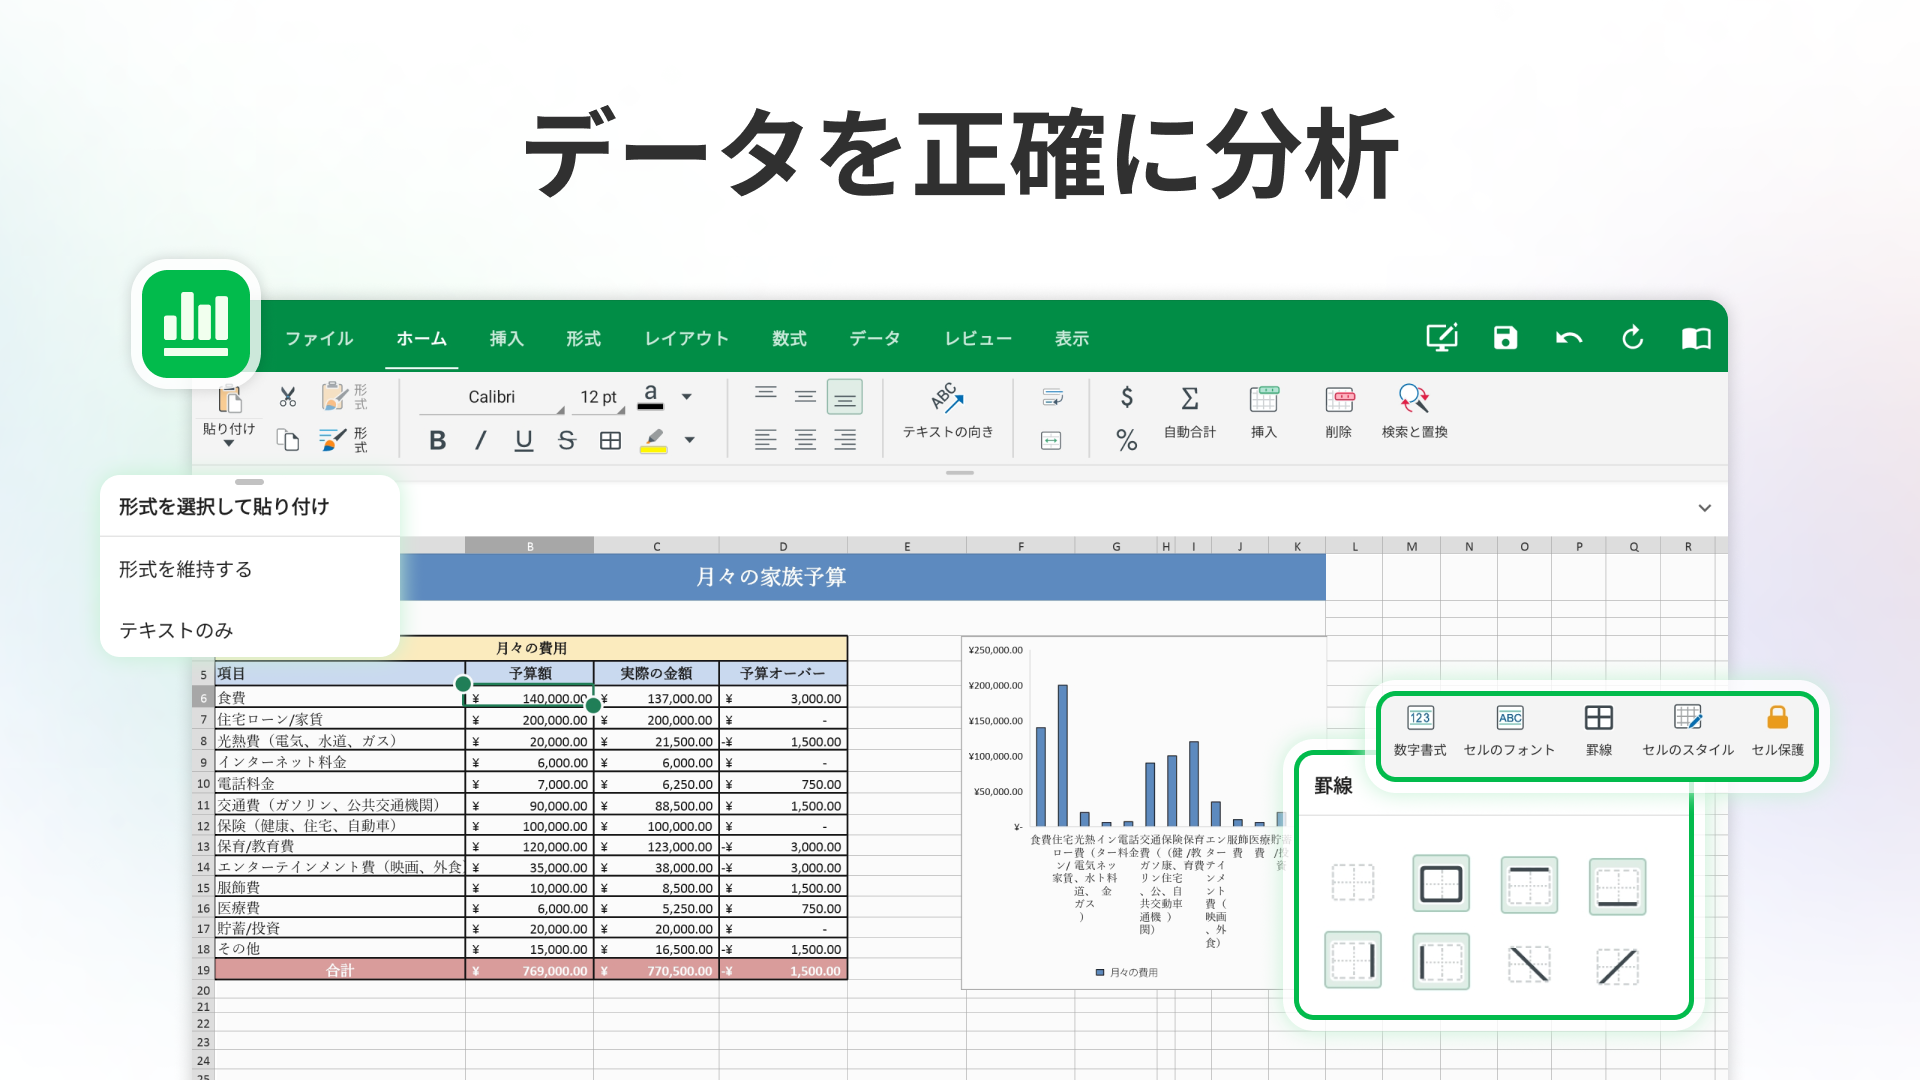
Task: Choose テキストのみ paste option
Action: [x=177, y=630]
